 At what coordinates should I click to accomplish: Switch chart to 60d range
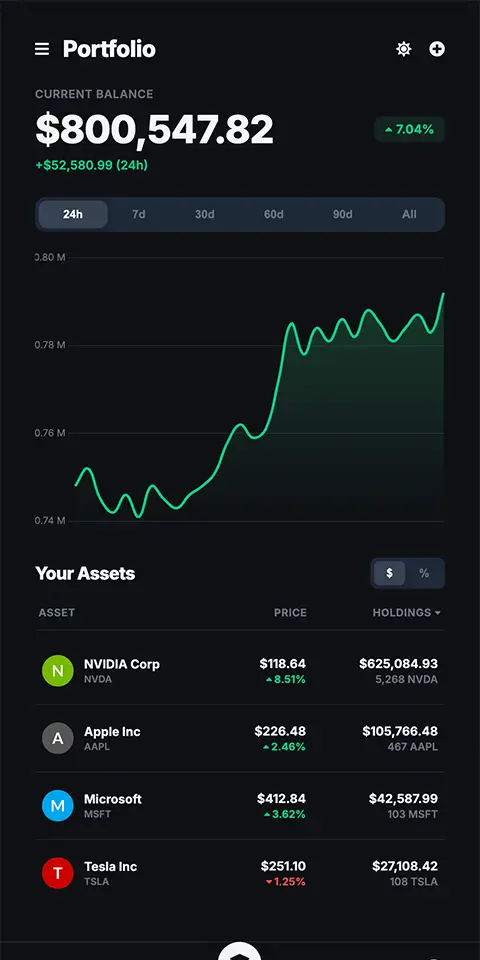coord(274,214)
